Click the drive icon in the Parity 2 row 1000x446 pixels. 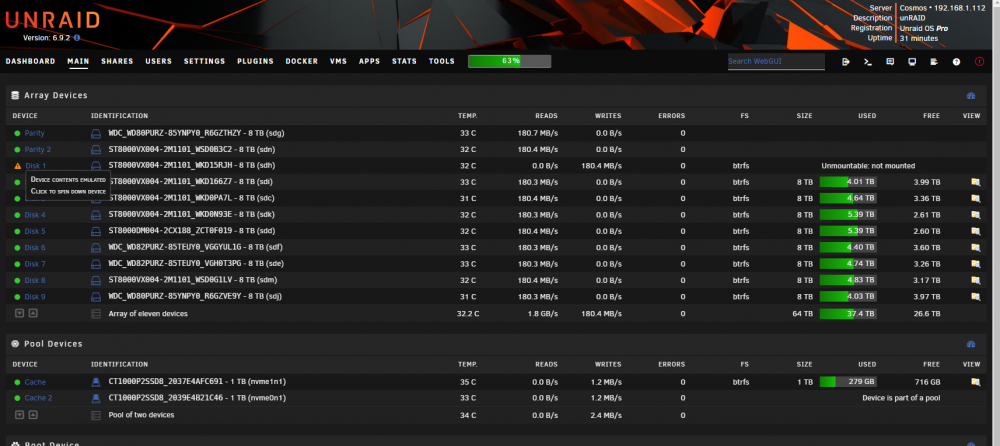tap(96, 149)
